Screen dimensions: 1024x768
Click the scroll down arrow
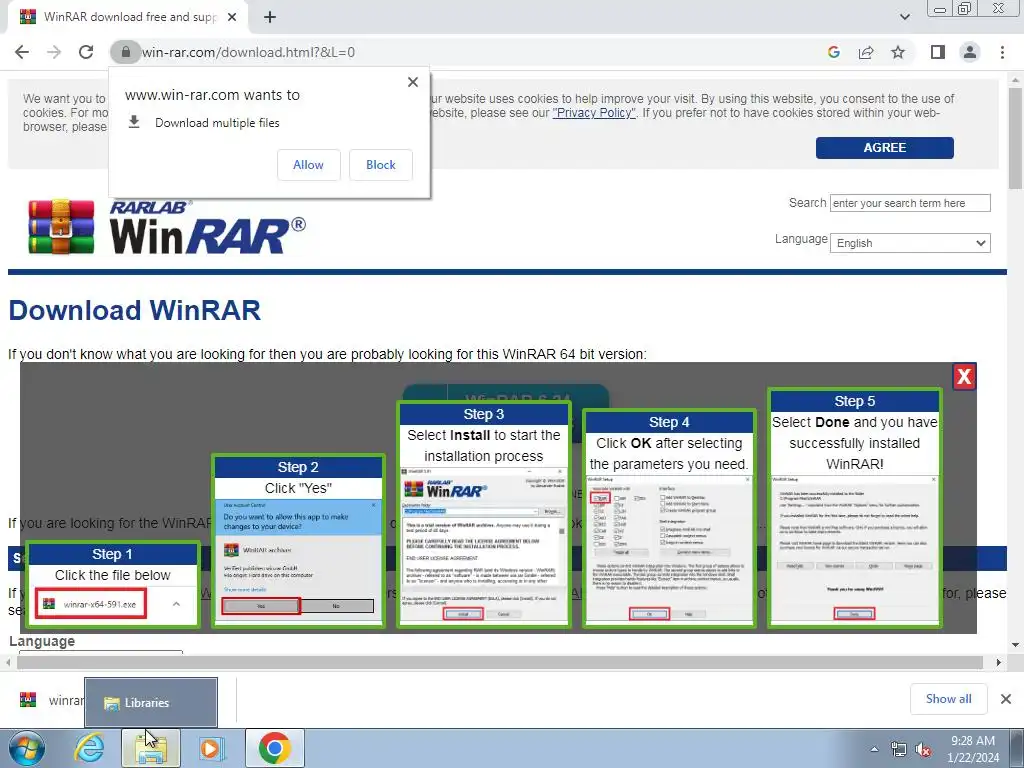[x=1015, y=645]
